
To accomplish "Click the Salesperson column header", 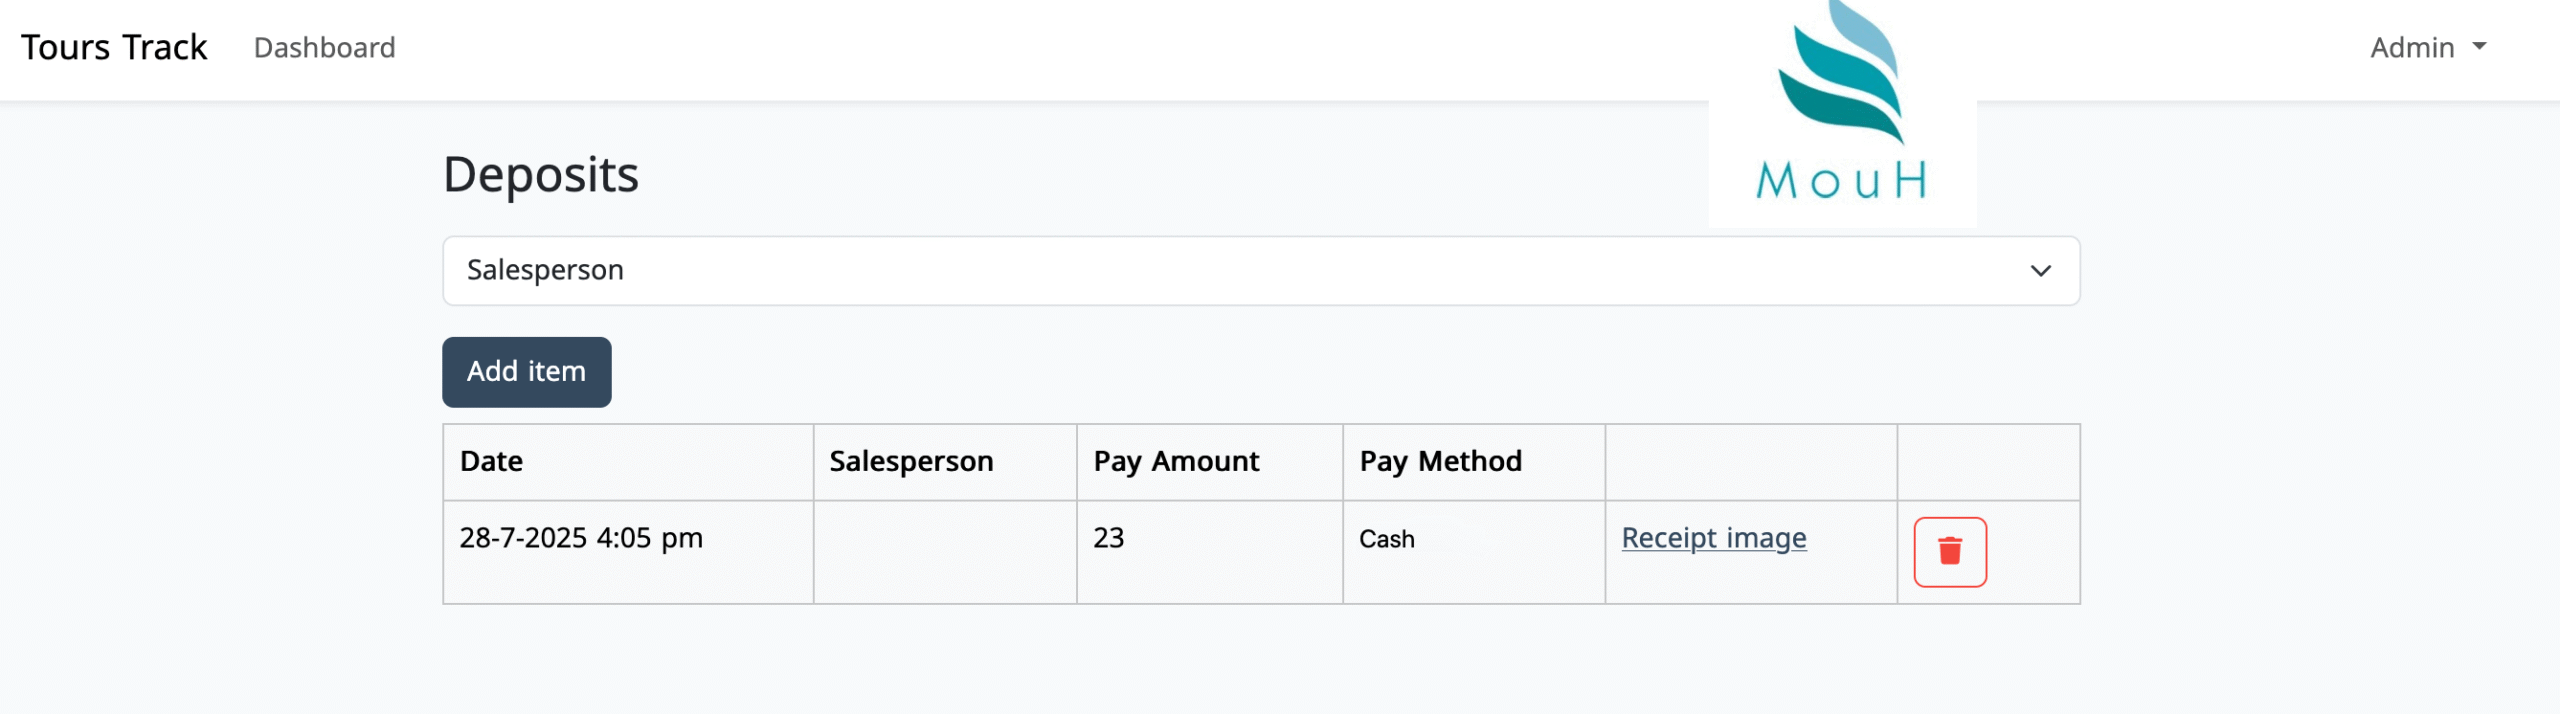I will pyautogui.click(x=911, y=461).
